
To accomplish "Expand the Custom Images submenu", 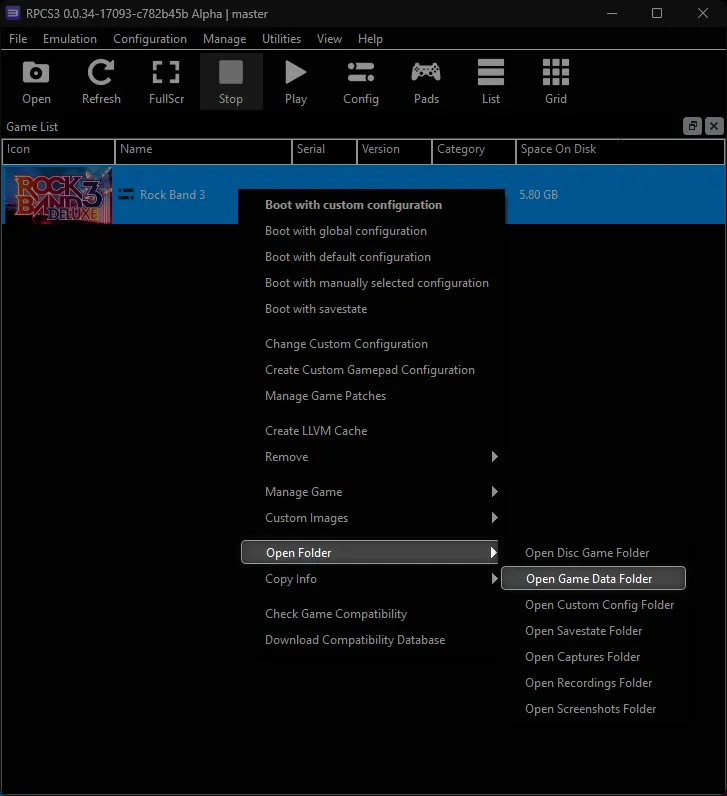I will click(x=371, y=517).
